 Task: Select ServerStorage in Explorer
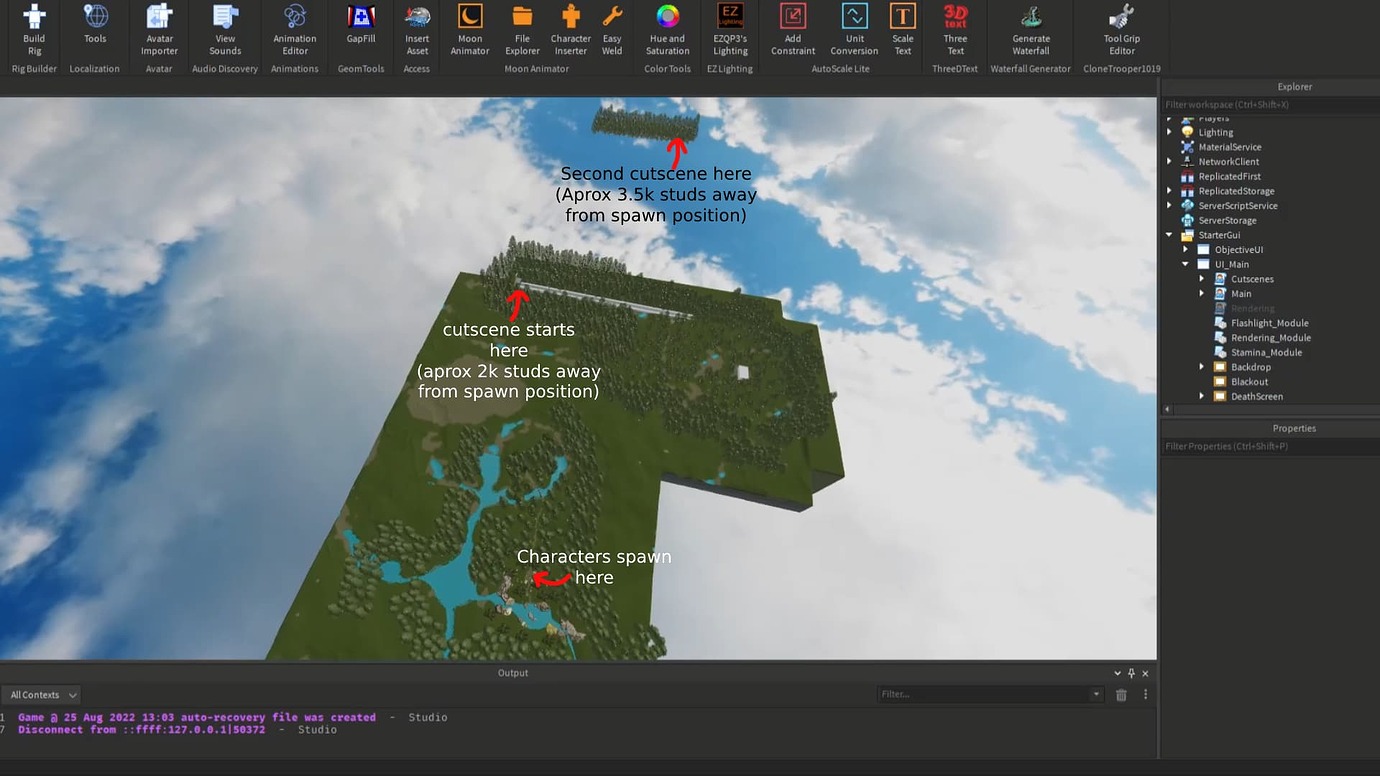pos(1226,220)
